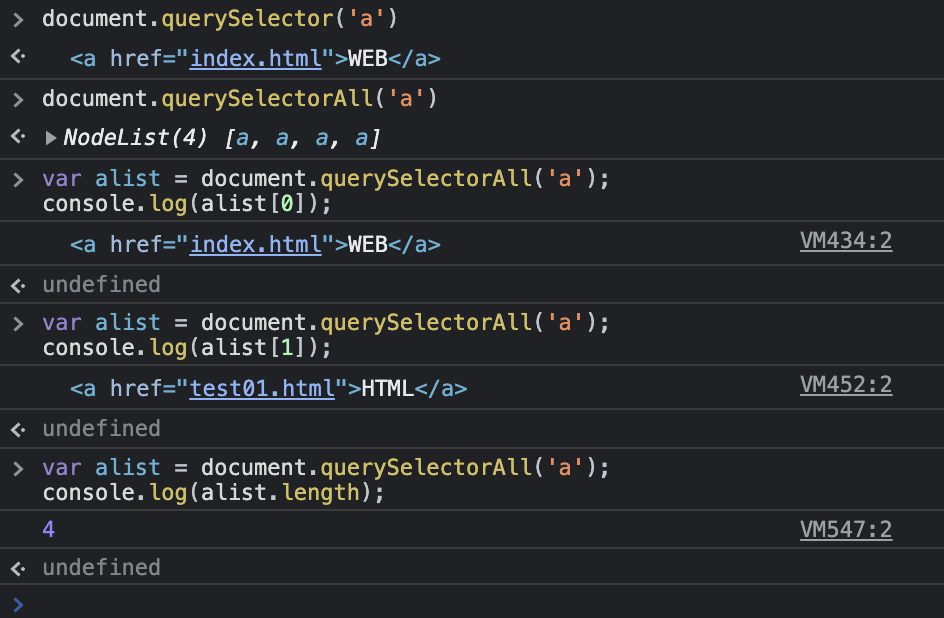Click the VM434:2 source location link
The height and width of the screenshot is (618, 944).
coord(846,240)
